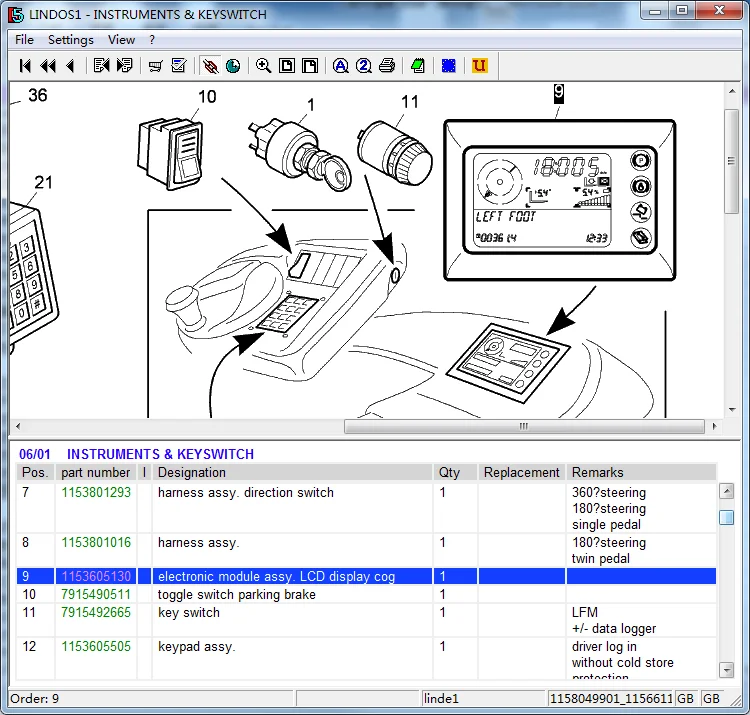This screenshot has height=715, width=750.
Task: Click the blue circled A icon
Action: coord(341,66)
